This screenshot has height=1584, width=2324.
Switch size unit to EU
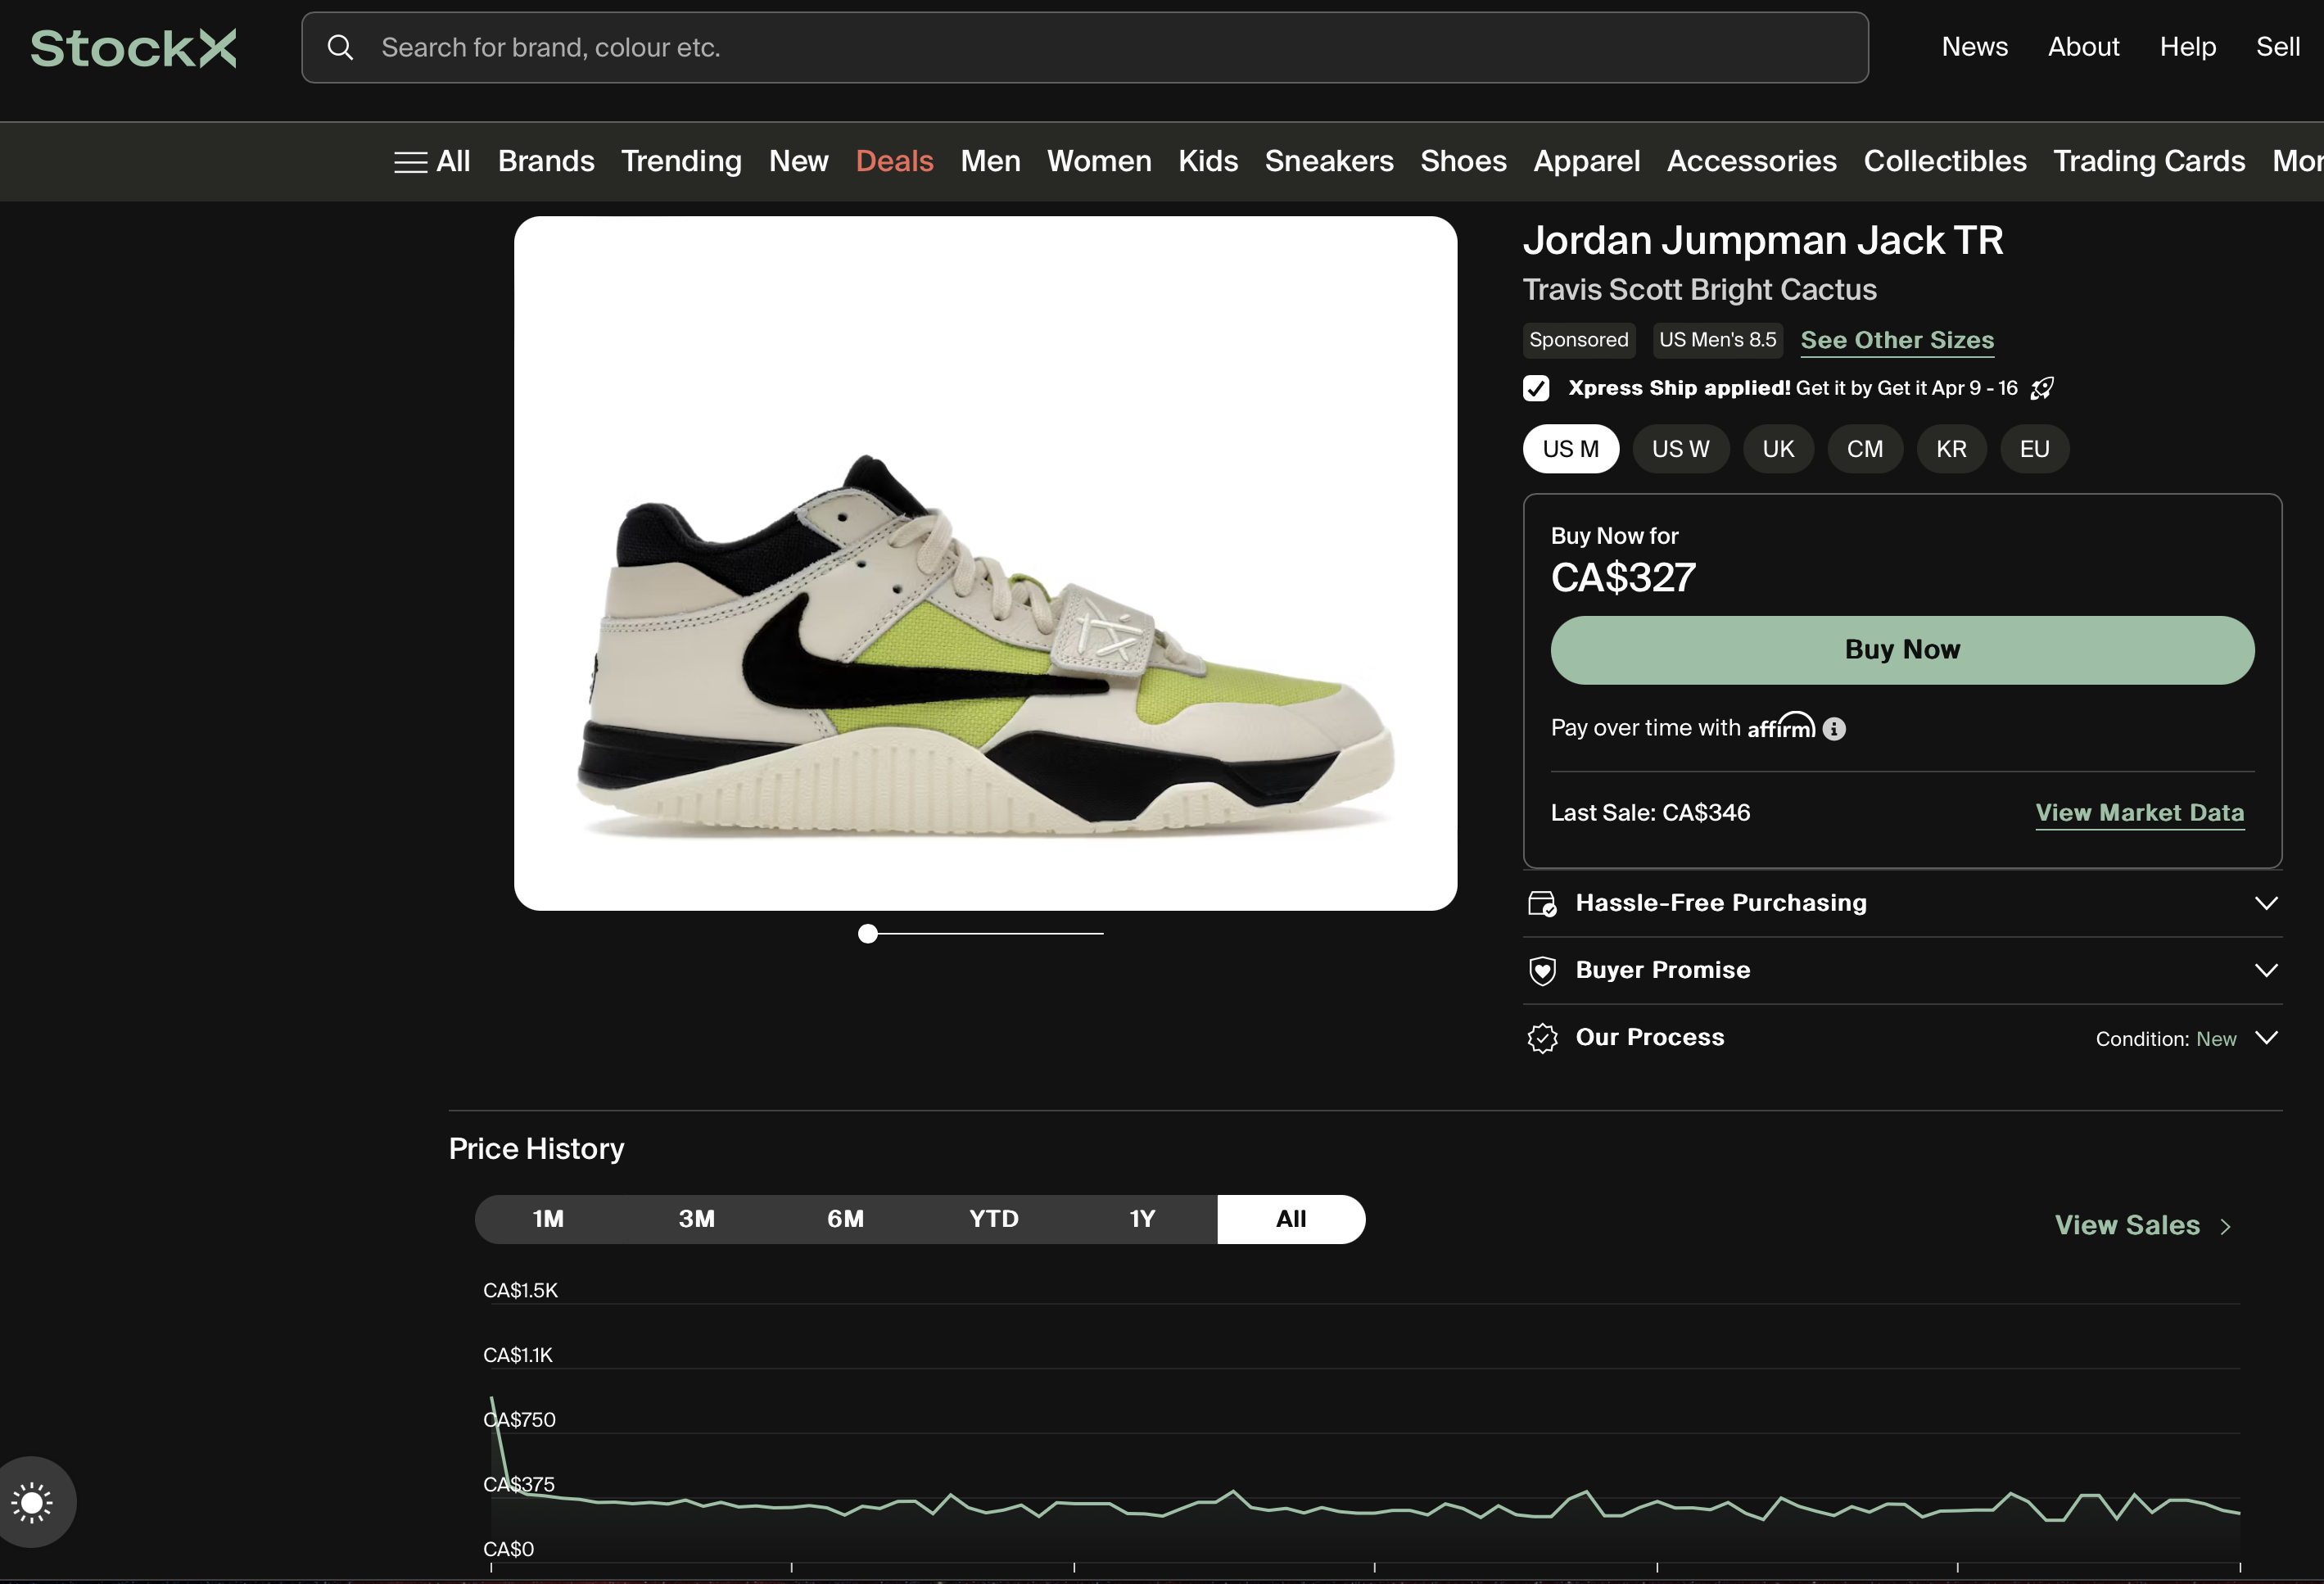point(2034,449)
